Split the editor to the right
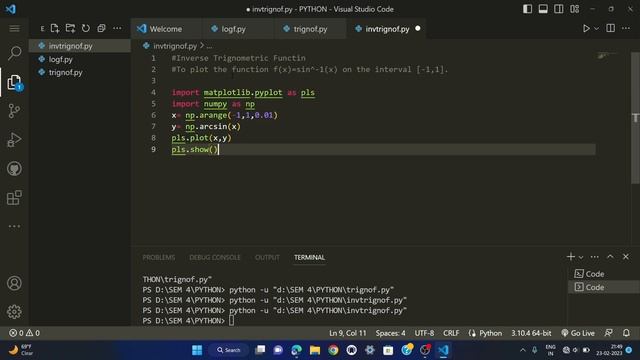The image size is (640, 360). (x=611, y=28)
